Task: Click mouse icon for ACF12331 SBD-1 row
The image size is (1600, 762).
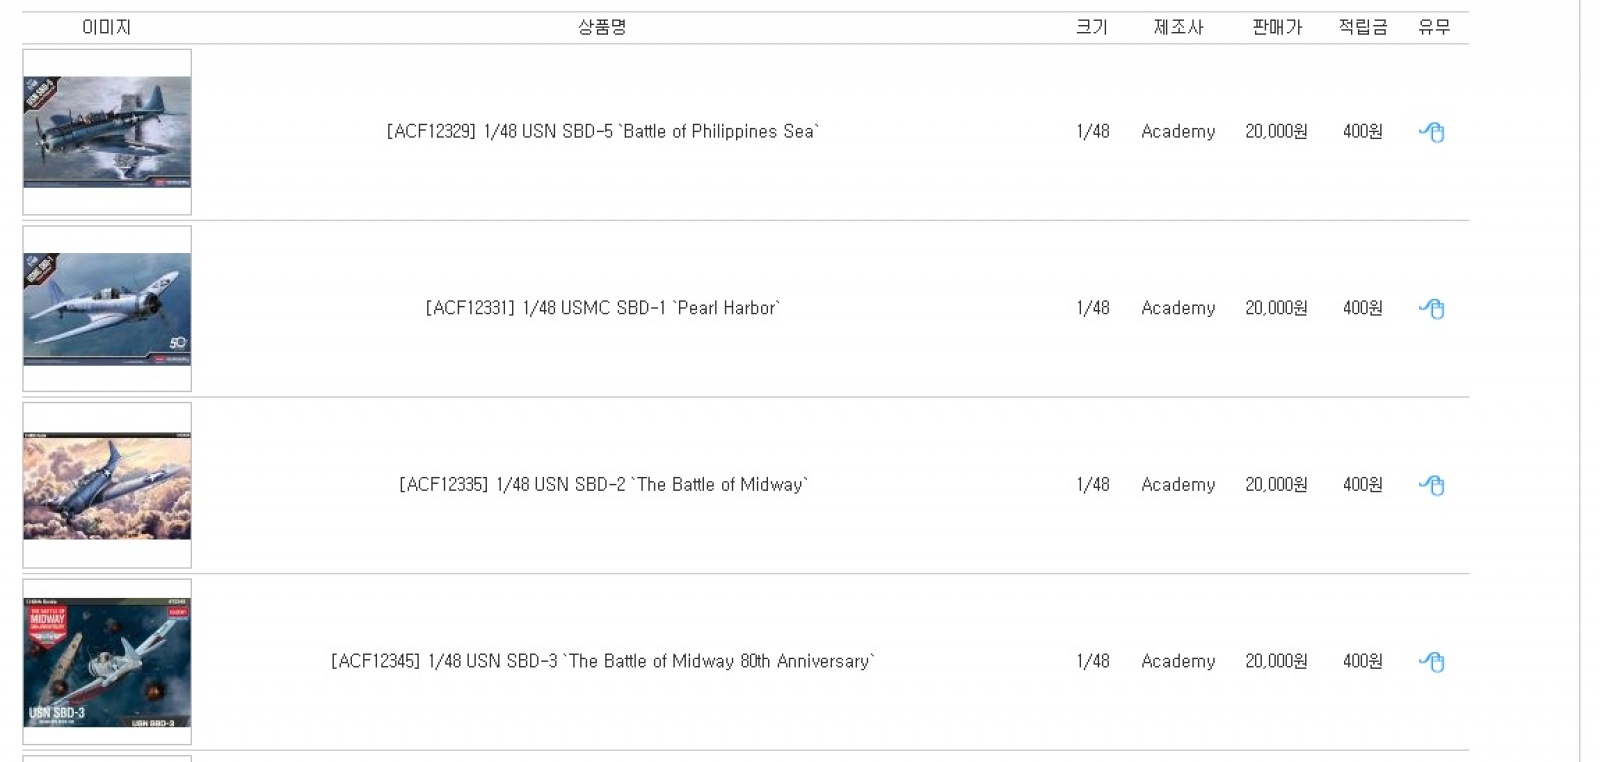Action: [1432, 309]
